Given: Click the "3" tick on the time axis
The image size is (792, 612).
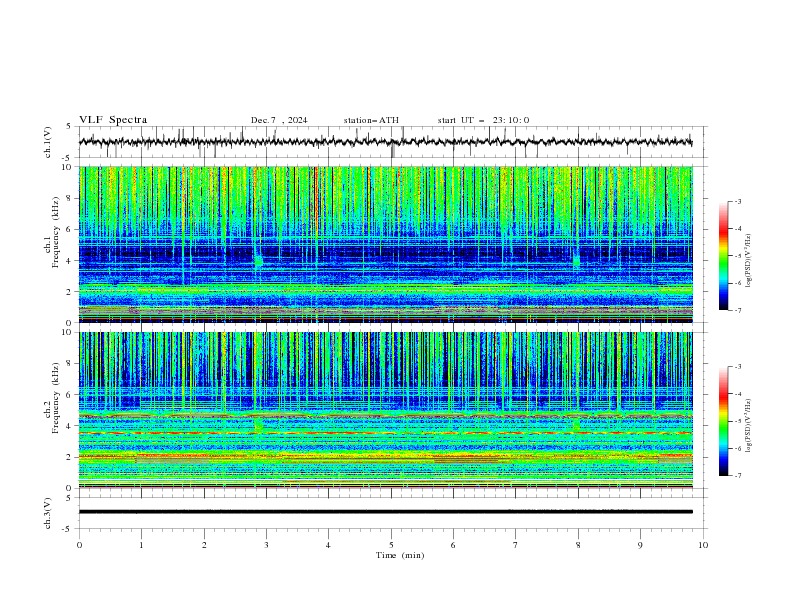Looking at the screenshot, I should 266,545.
